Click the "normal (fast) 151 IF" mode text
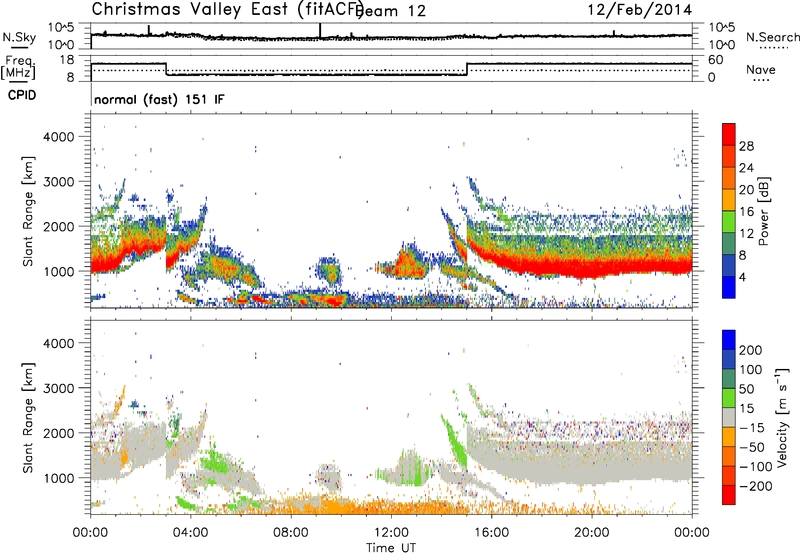The width and height of the screenshot is (800, 554). point(159,99)
